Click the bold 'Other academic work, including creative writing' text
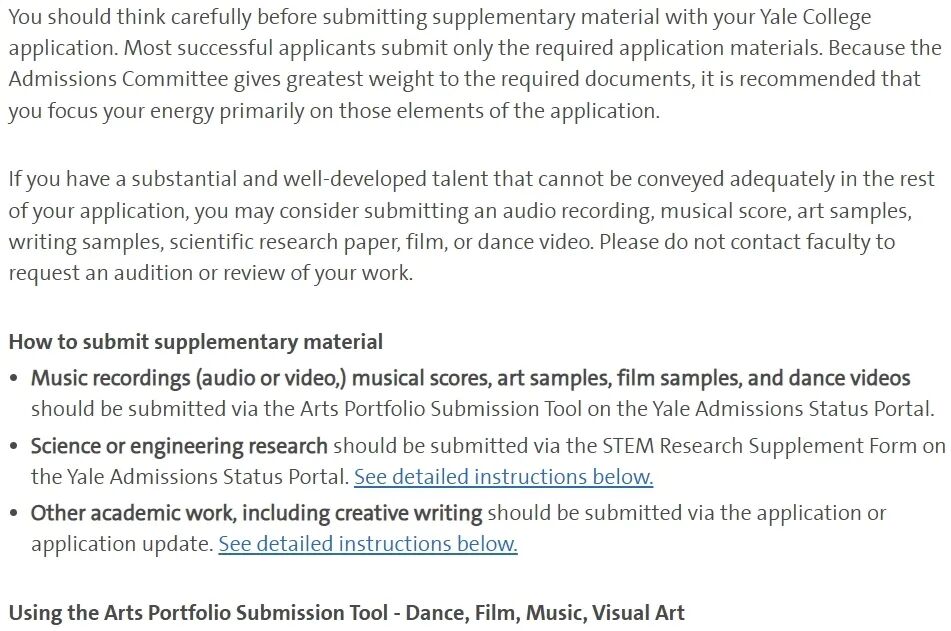This screenshot has height=631, width=951. pos(257,513)
